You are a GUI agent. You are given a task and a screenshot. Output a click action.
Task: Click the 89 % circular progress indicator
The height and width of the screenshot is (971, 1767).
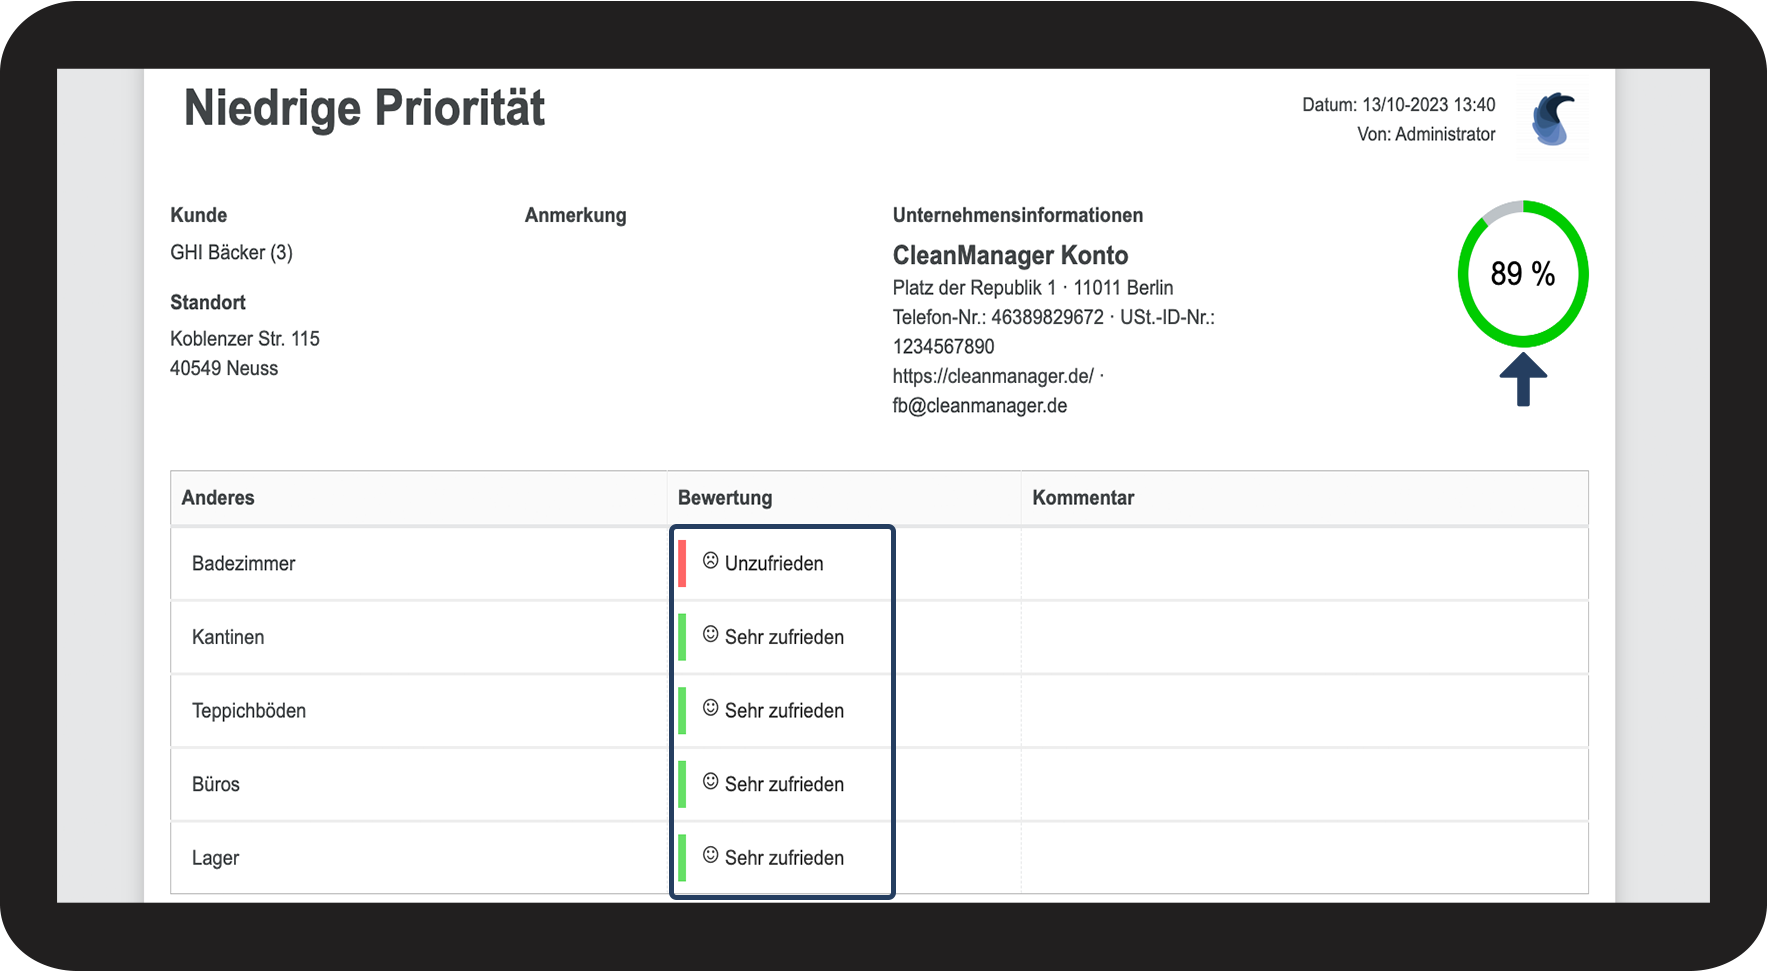1522,274
